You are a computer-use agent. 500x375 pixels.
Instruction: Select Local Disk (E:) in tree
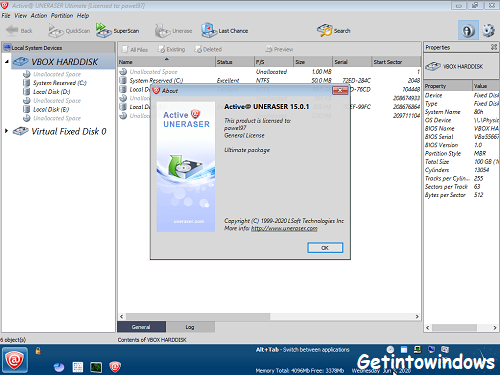tap(51, 109)
